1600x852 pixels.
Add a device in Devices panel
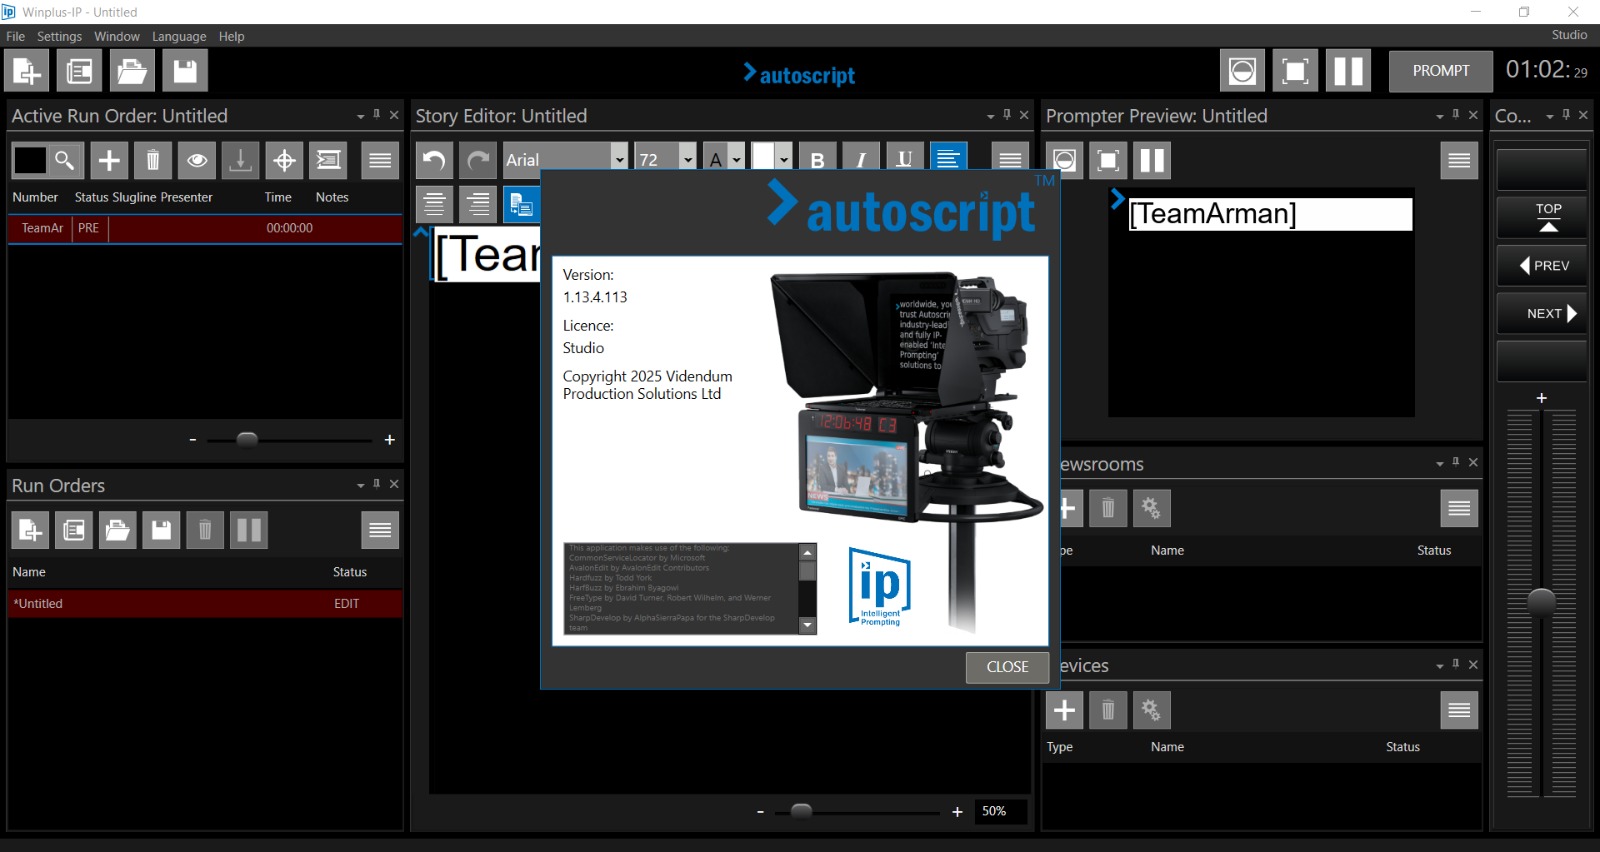click(x=1065, y=710)
